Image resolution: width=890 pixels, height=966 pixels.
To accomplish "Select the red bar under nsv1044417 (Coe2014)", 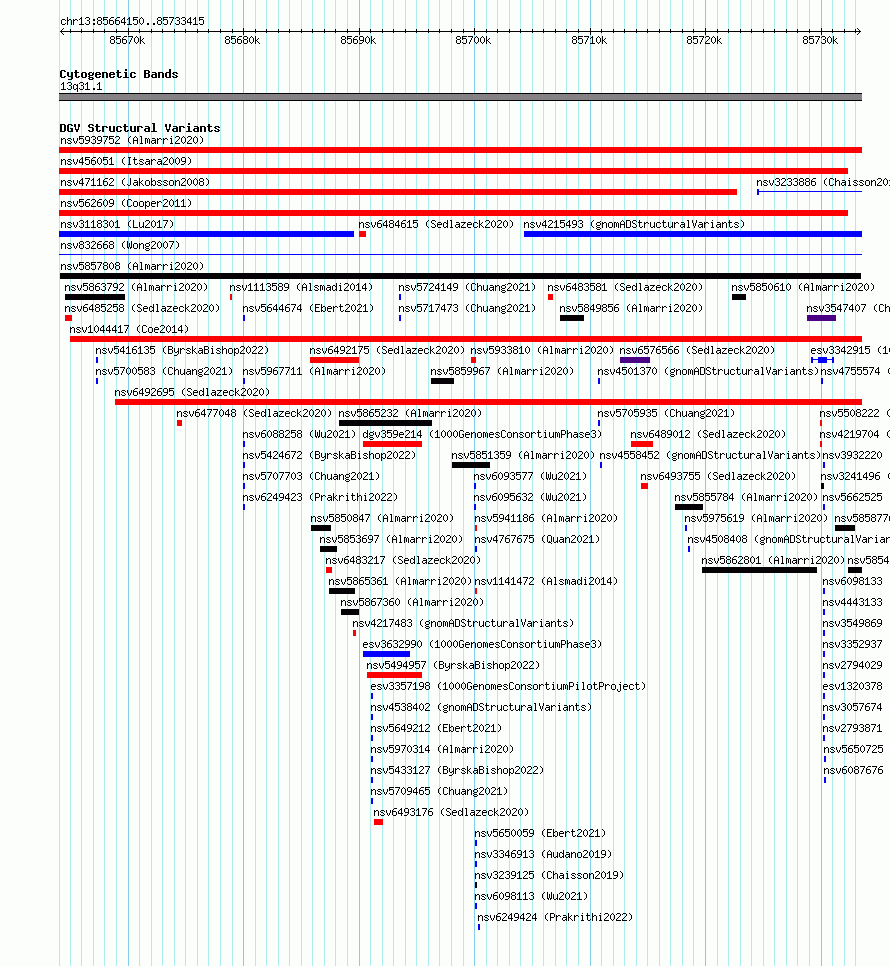I will pyautogui.click(x=466, y=339).
